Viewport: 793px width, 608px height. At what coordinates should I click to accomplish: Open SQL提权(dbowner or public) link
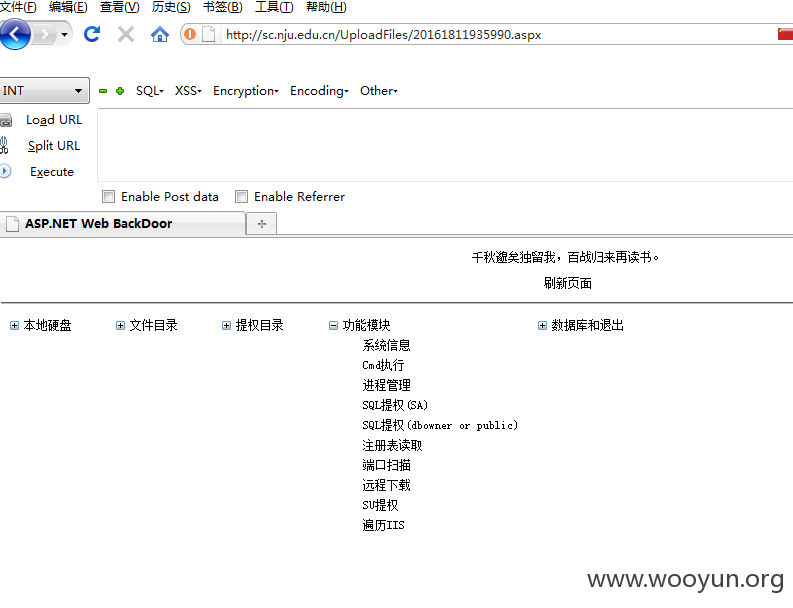click(x=440, y=425)
